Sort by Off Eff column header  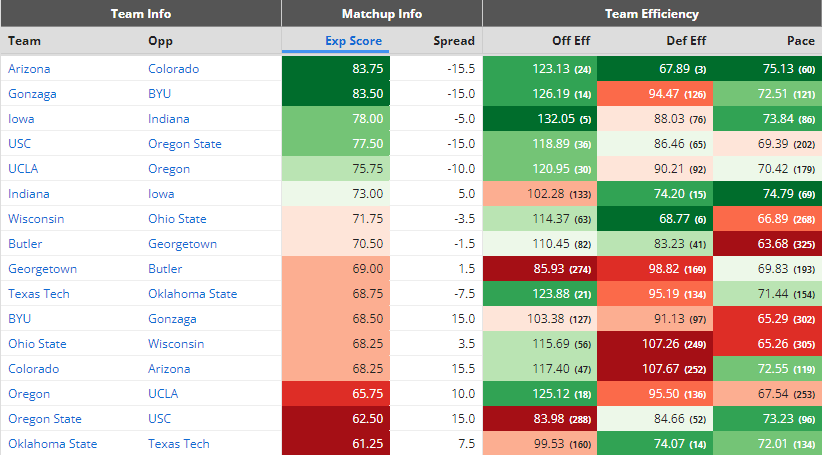click(571, 41)
